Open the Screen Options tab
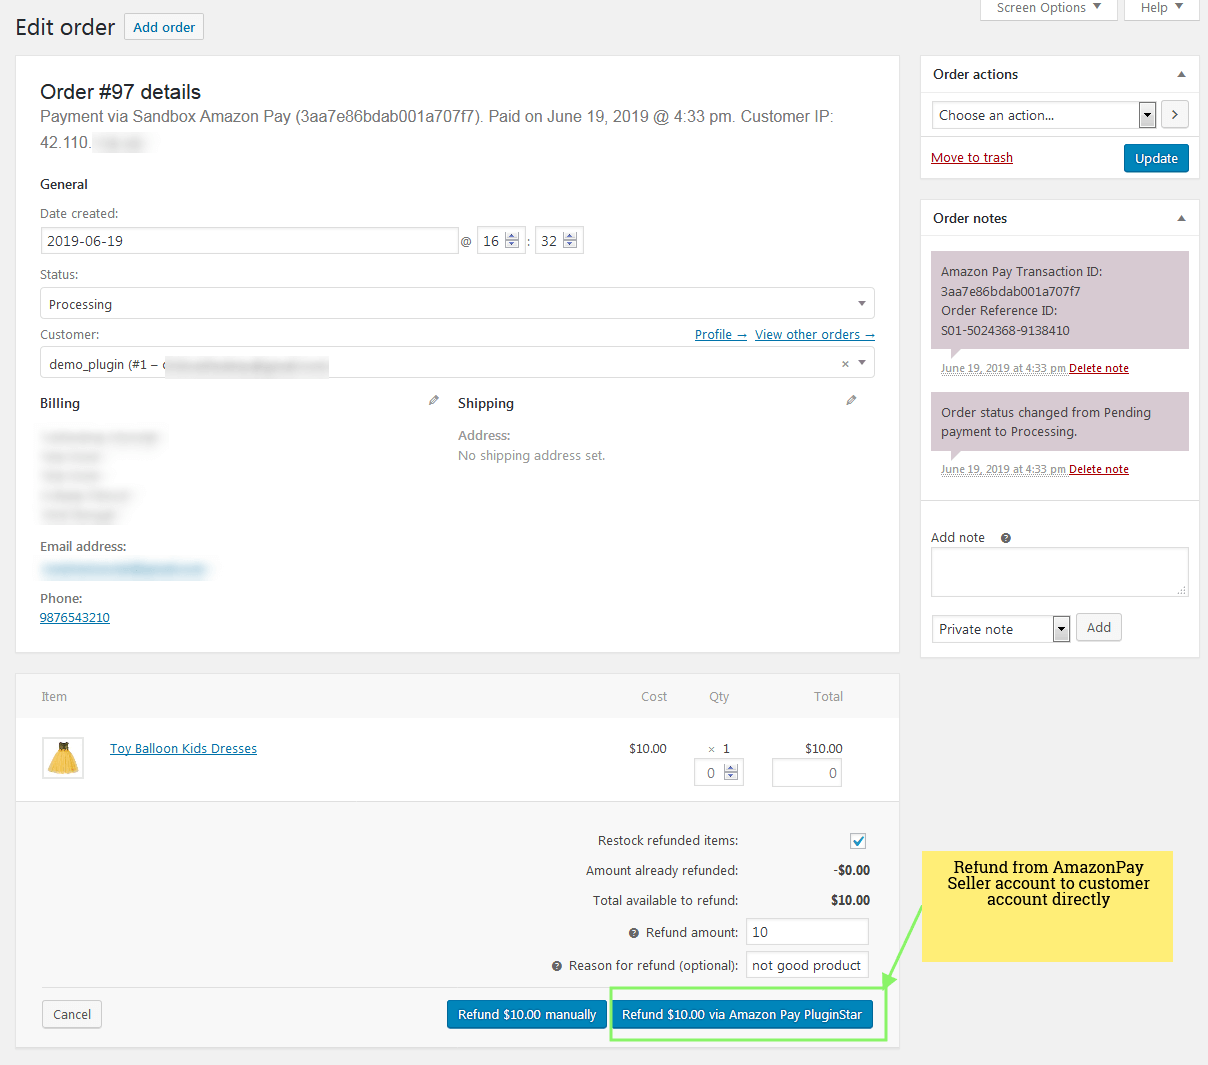Image resolution: width=1208 pixels, height=1065 pixels. [x=1048, y=8]
